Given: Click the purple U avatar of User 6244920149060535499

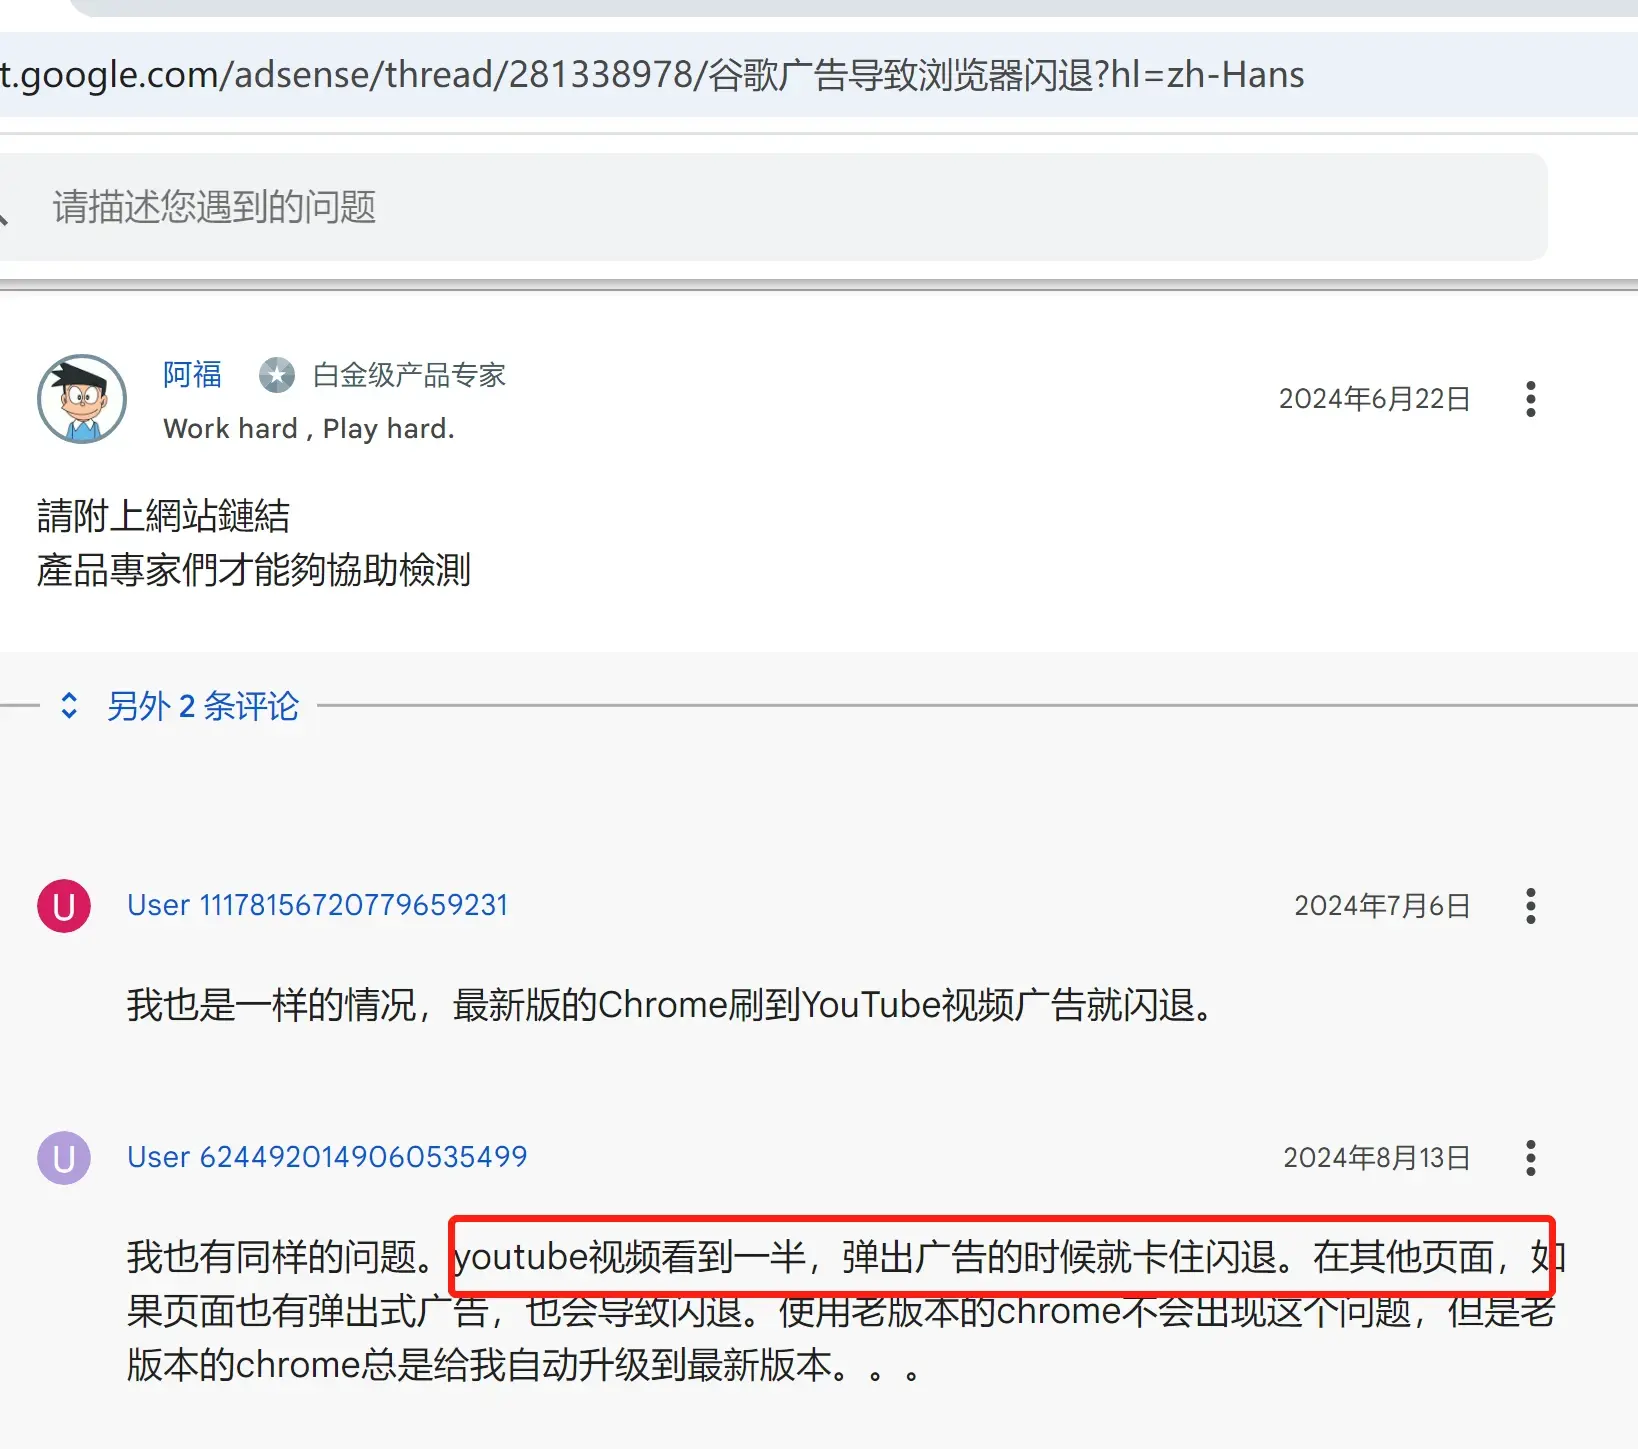Looking at the screenshot, I should click(64, 1158).
